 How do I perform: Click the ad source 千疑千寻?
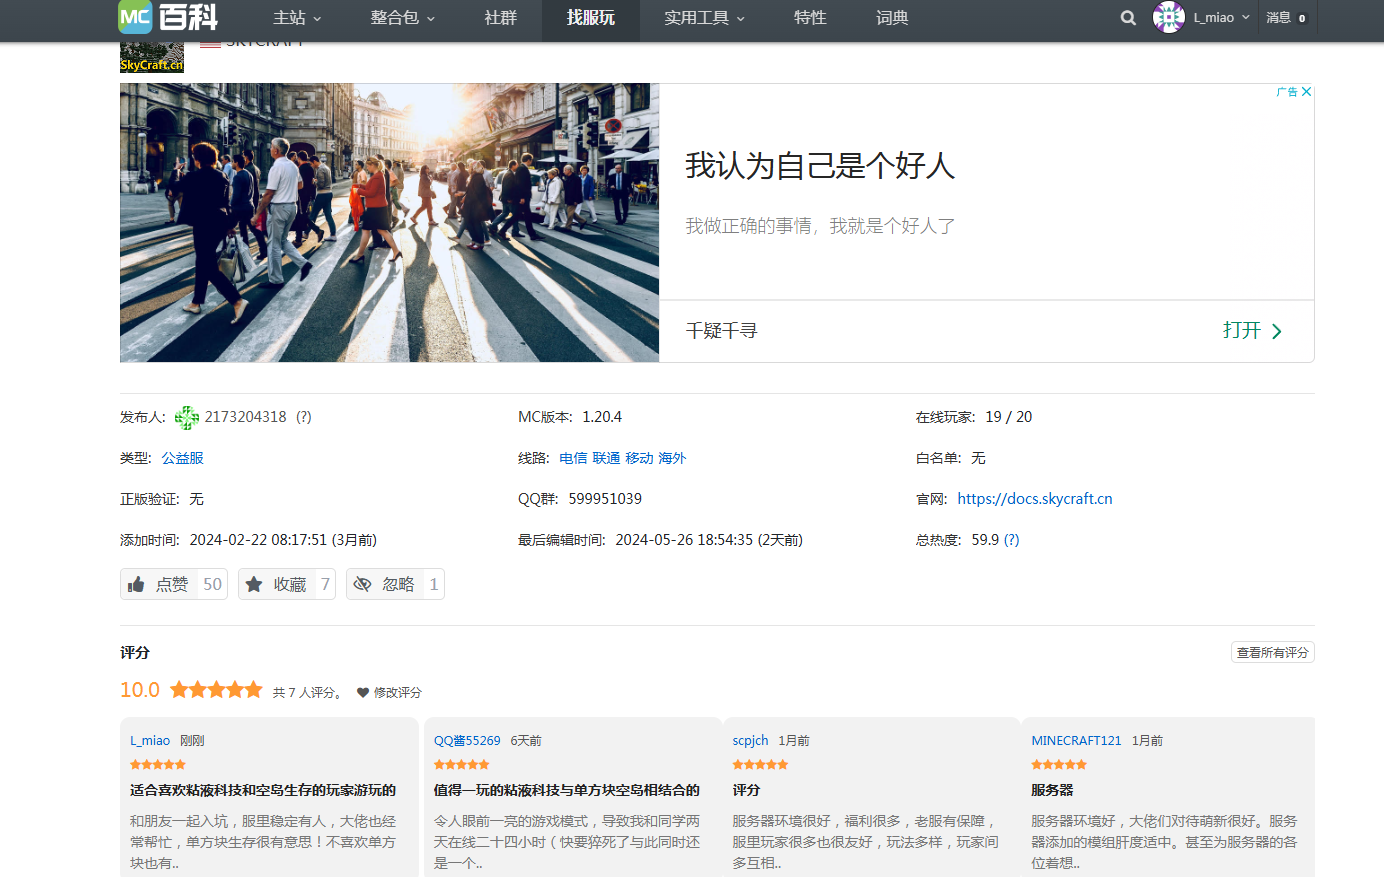point(722,331)
